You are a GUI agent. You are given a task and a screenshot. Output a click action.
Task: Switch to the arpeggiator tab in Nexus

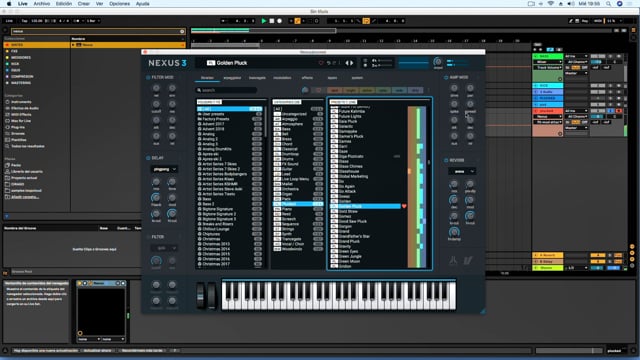tap(232, 78)
